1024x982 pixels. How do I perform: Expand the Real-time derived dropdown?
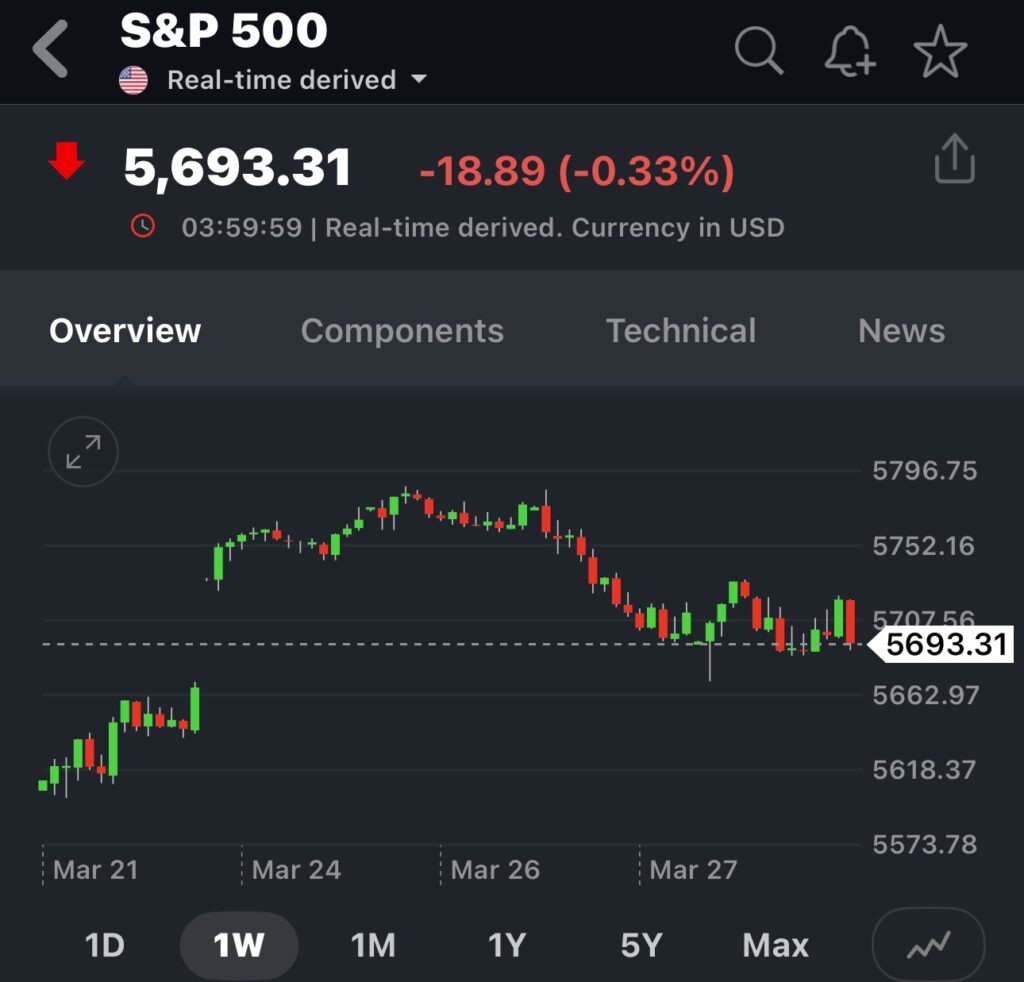[419, 80]
